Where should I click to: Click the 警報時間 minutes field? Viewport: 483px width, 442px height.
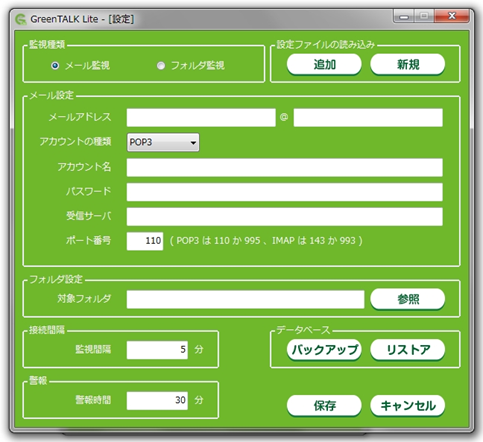point(157,401)
